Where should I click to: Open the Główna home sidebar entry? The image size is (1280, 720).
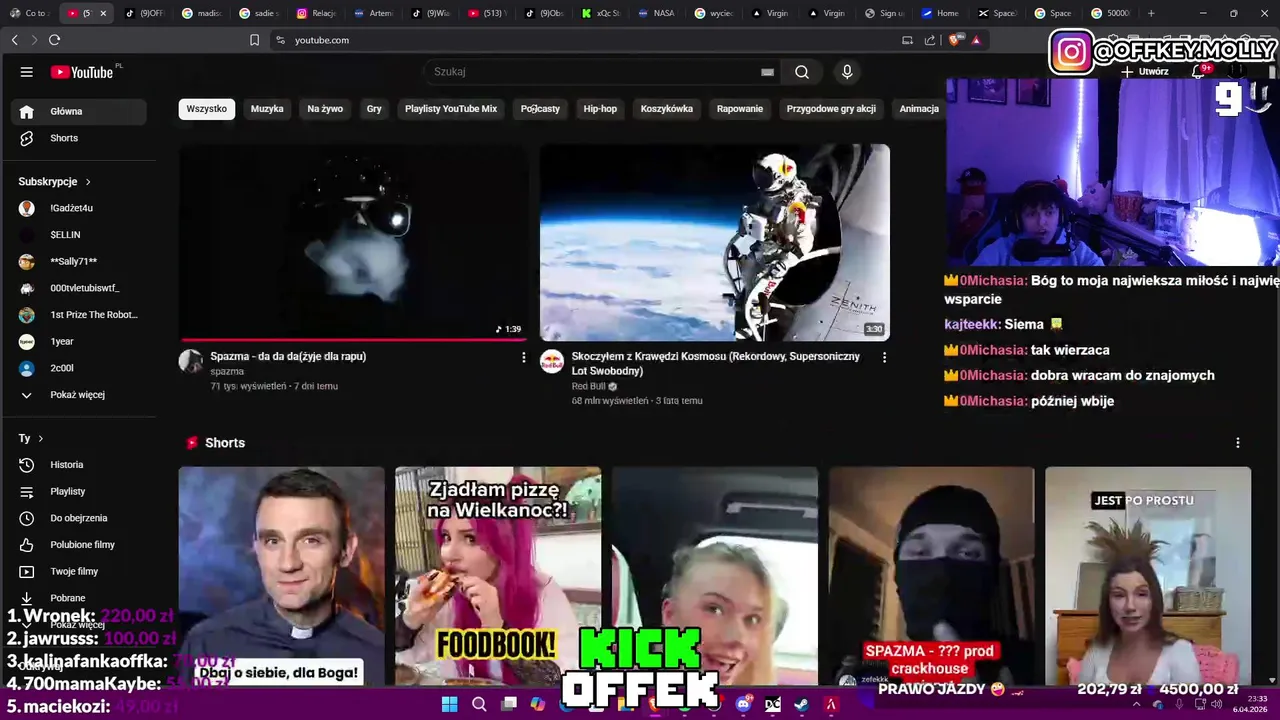(x=78, y=111)
